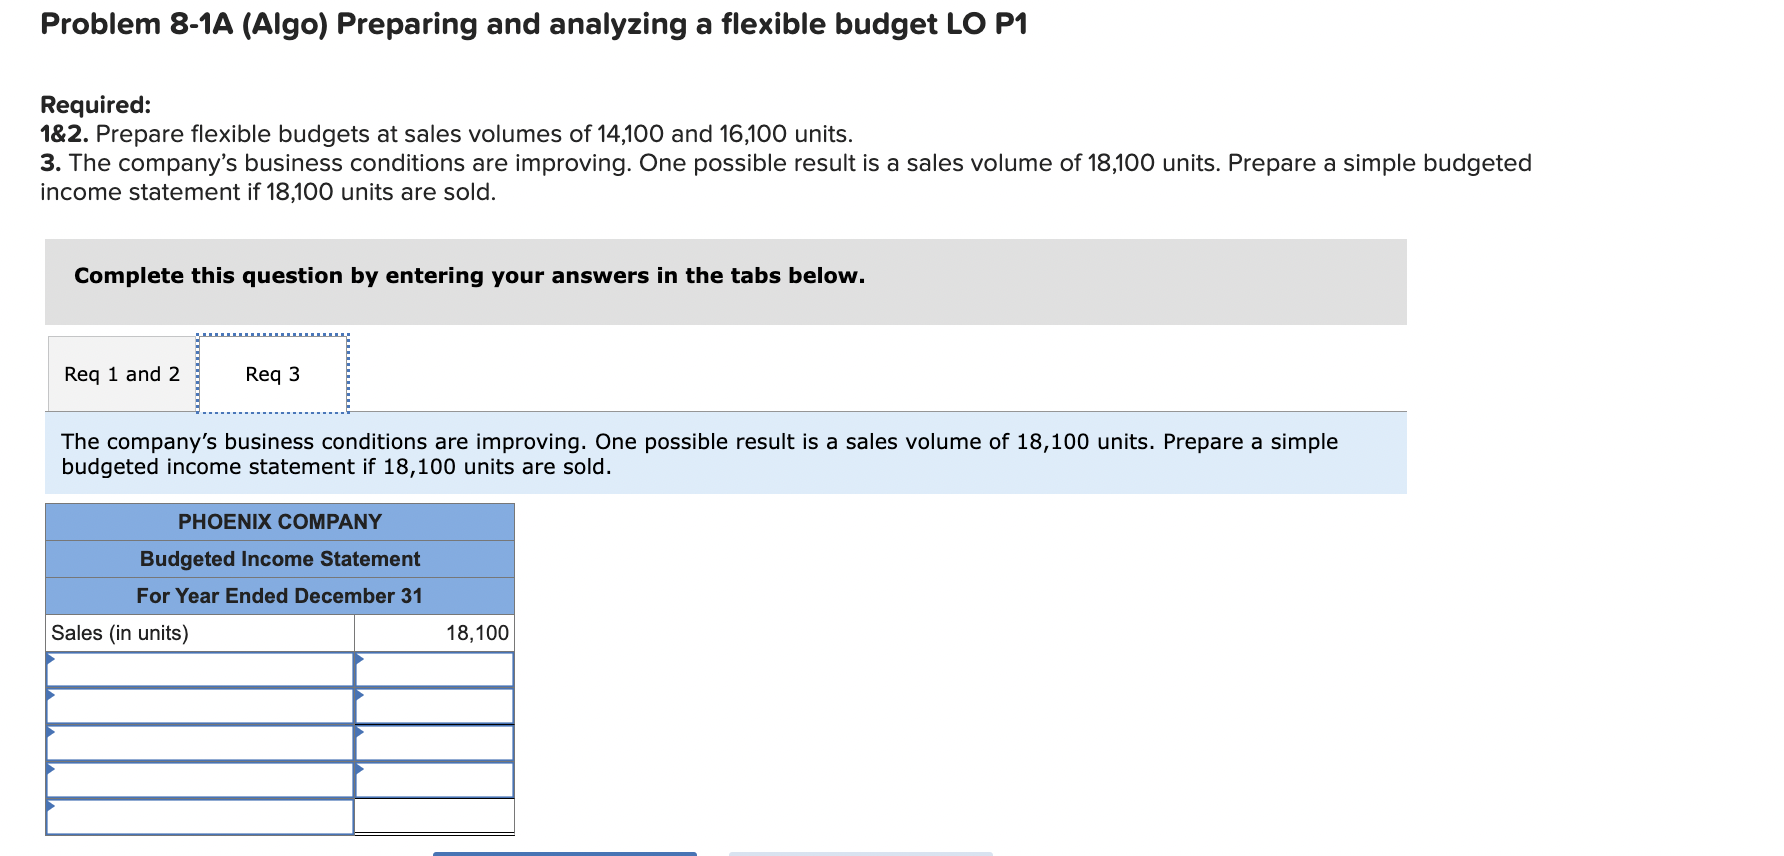The image size is (1784, 856).
Task: Click the second amount input field
Action: 435,705
